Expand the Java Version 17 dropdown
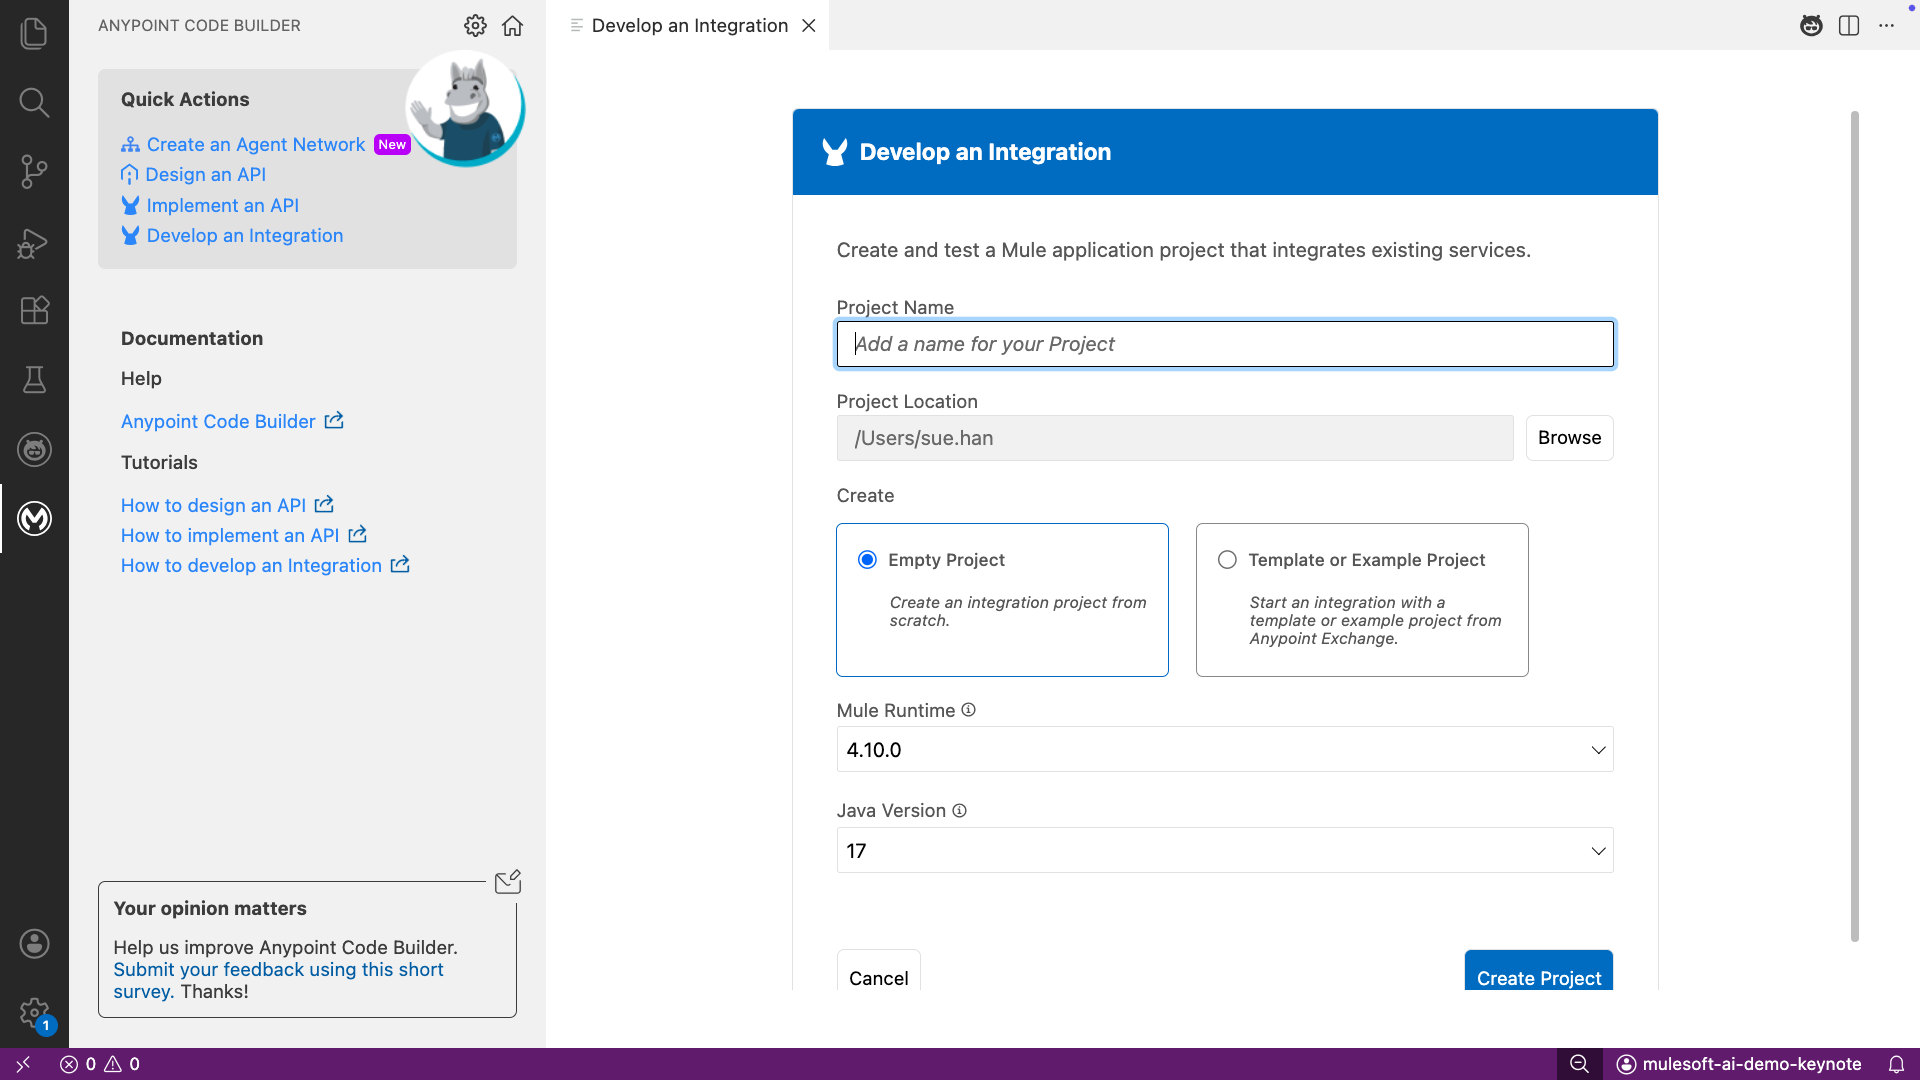Viewport: 1920px width, 1080px height. [1224, 851]
